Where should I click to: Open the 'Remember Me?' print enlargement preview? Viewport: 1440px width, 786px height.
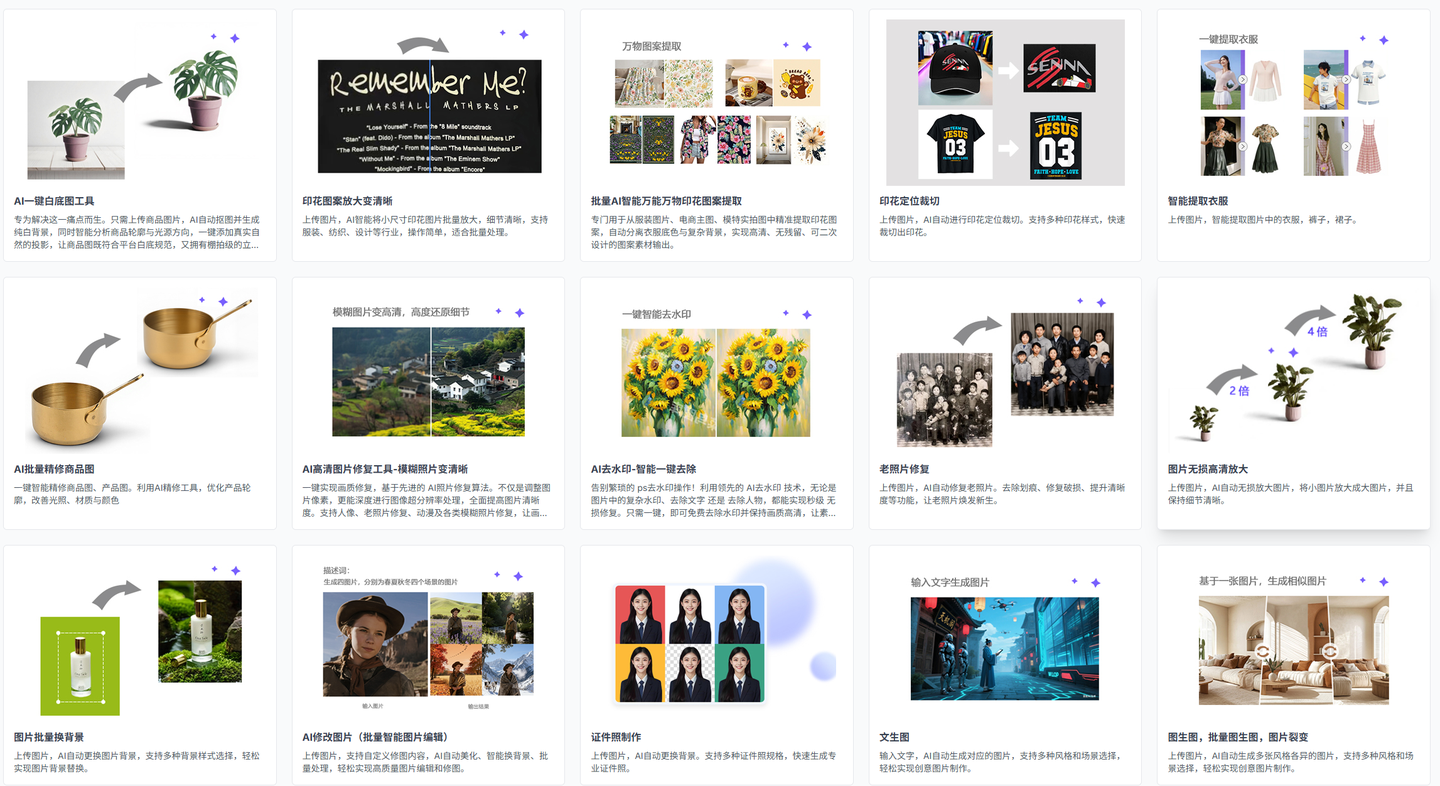click(429, 103)
